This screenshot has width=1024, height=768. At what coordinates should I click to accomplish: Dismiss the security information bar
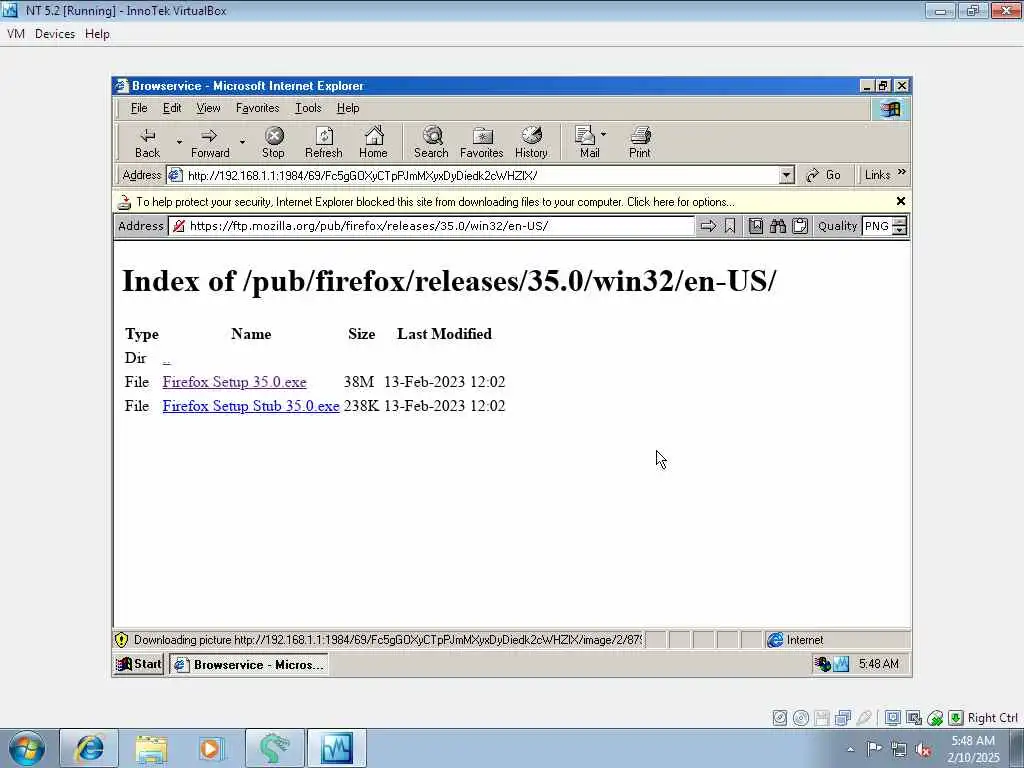901,201
